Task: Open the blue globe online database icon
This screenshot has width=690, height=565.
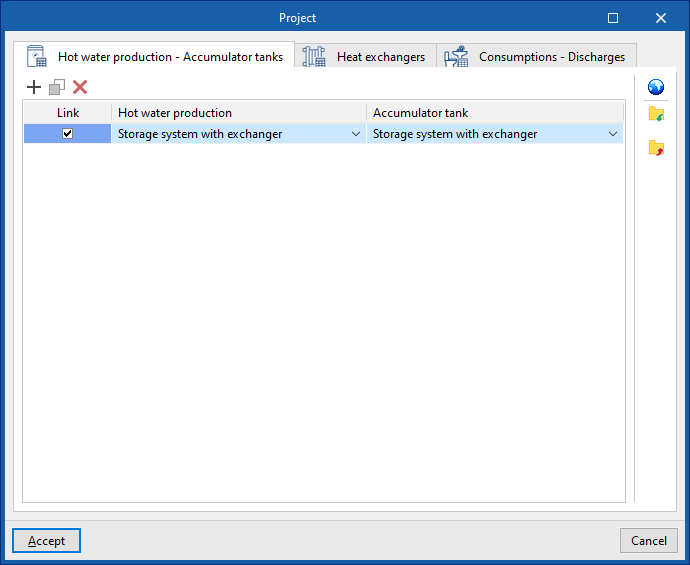Action: (656, 87)
